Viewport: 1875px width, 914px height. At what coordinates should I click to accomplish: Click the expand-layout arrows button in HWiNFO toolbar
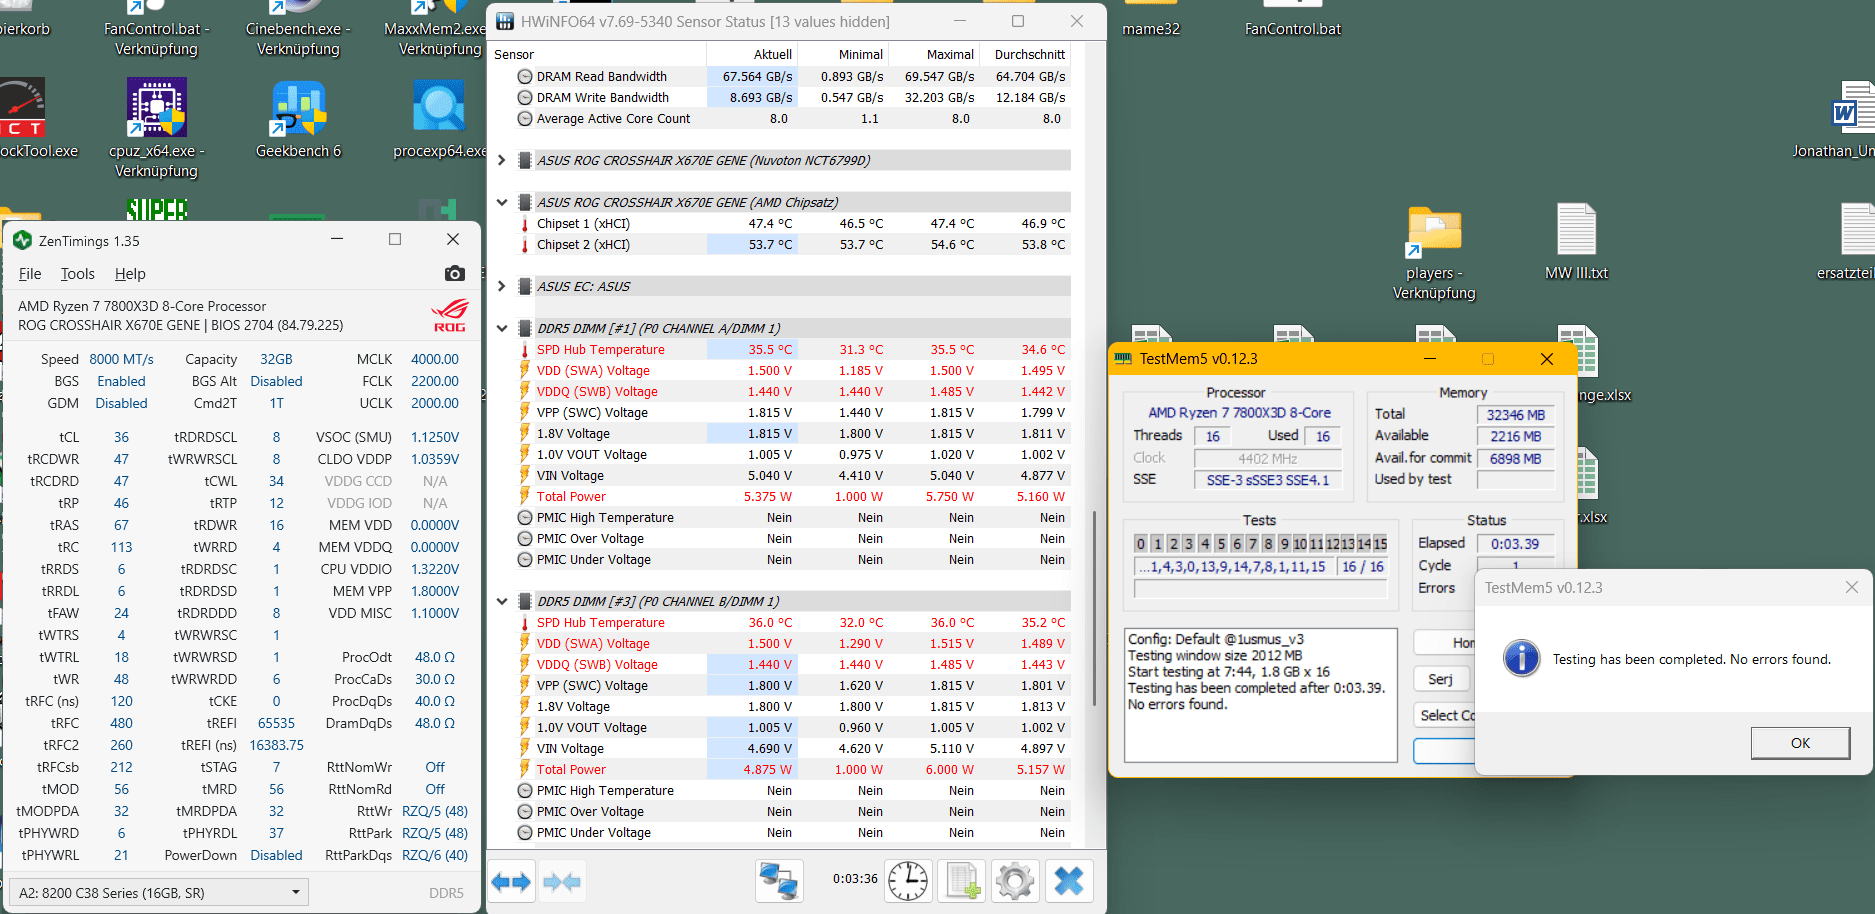pyautogui.click(x=512, y=881)
